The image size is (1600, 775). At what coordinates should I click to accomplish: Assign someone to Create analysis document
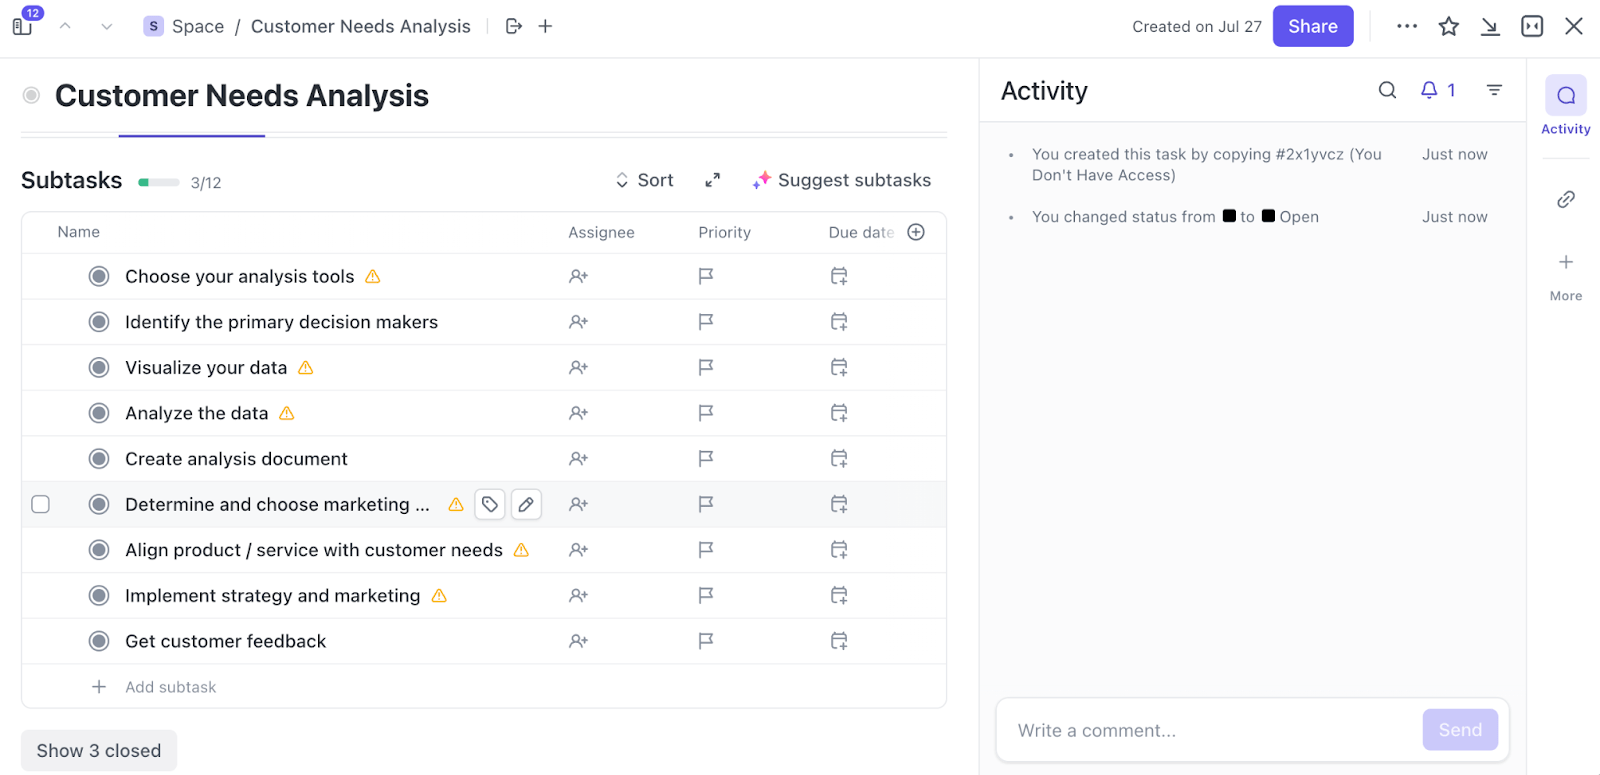pyautogui.click(x=578, y=459)
